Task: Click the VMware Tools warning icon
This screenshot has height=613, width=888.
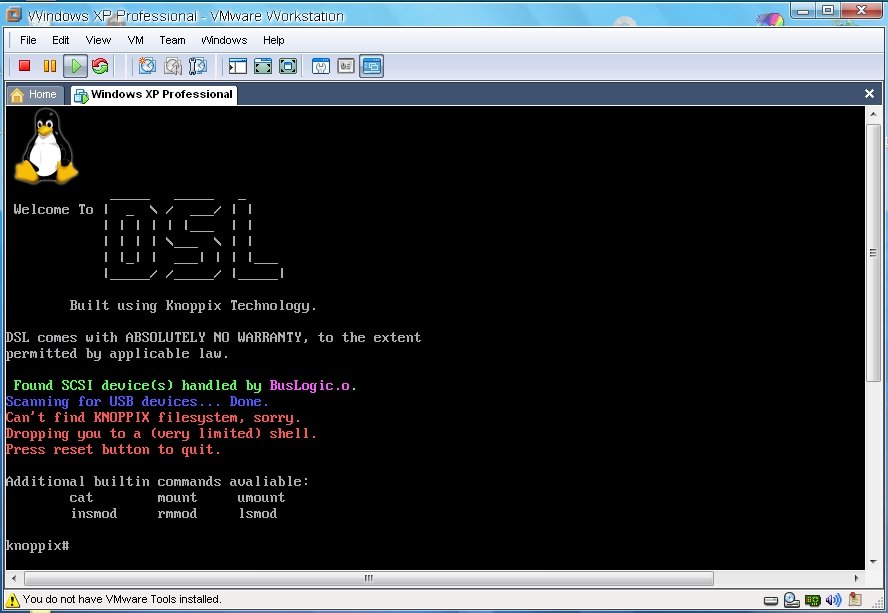Action: pyautogui.click(x=12, y=600)
